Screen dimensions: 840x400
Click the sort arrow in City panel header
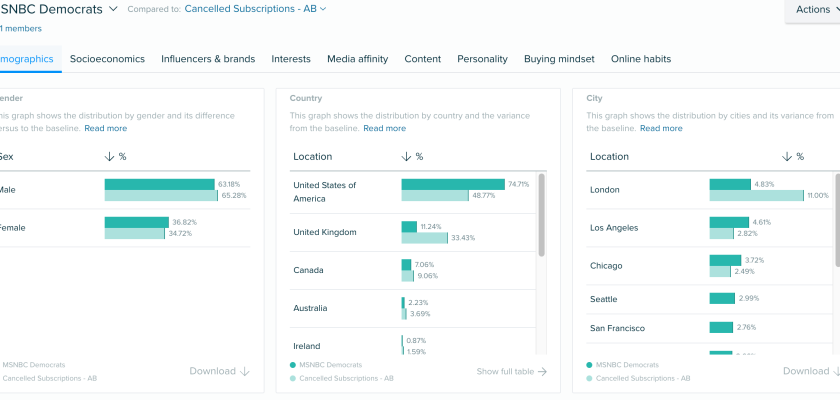coord(785,157)
